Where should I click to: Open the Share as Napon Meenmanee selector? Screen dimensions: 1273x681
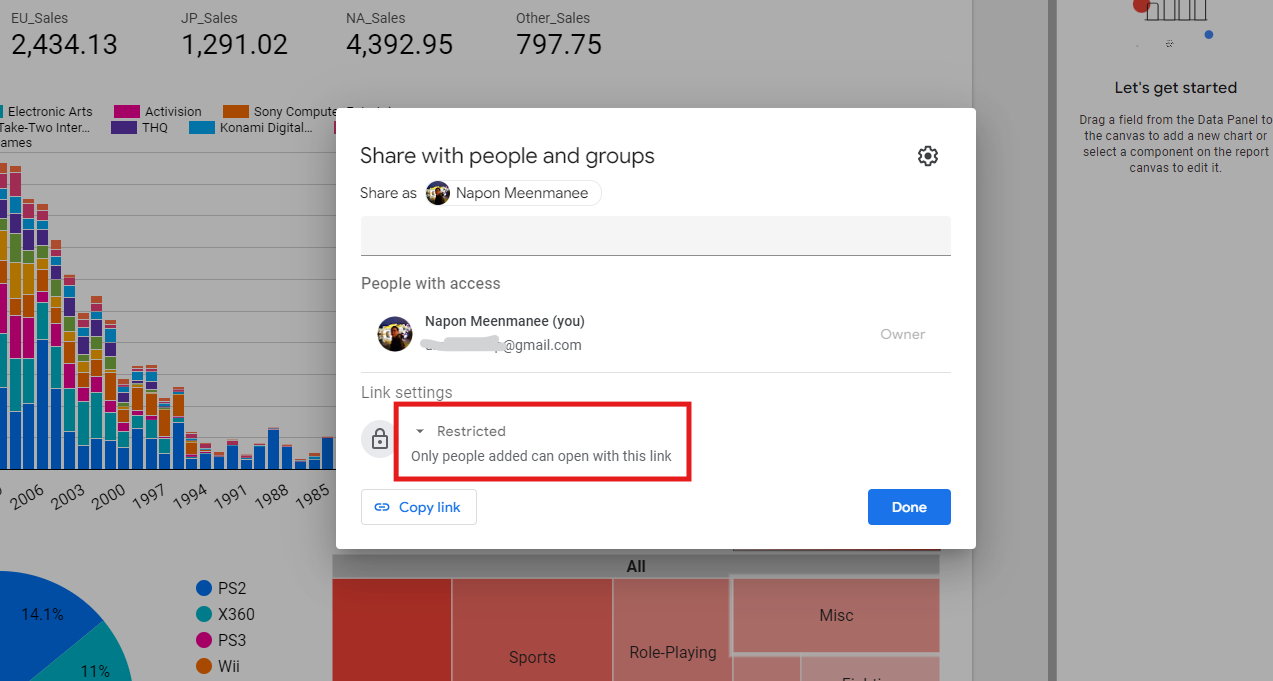click(512, 193)
